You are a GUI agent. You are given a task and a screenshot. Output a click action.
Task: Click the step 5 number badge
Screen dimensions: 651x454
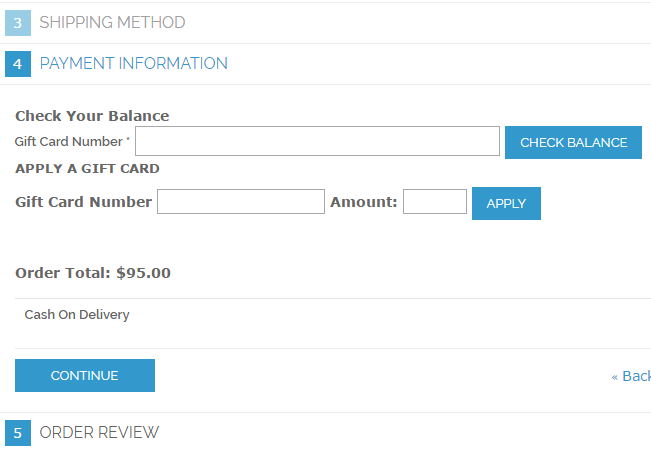click(x=18, y=433)
